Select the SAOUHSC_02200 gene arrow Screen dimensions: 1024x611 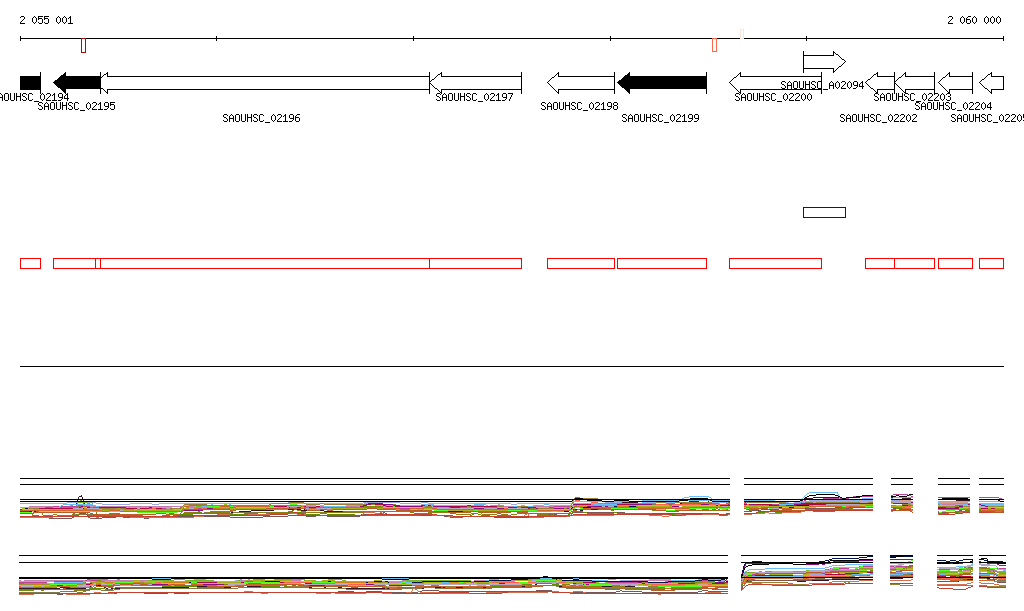(775, 83)
